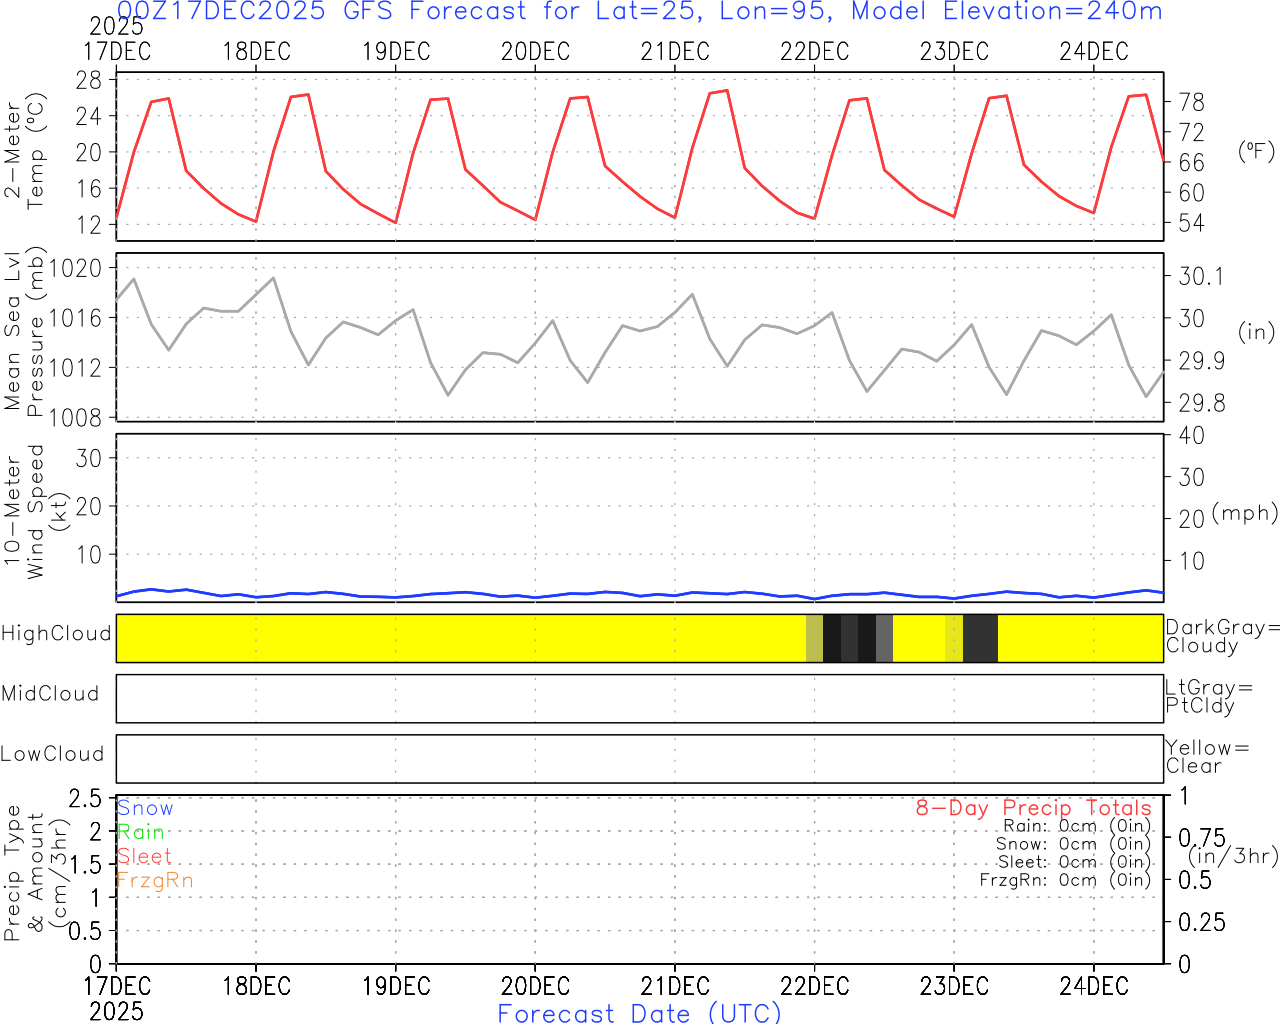The image size is (1280, 1024).
Task: Click the HighCloud row label
Action: (56, 634)
